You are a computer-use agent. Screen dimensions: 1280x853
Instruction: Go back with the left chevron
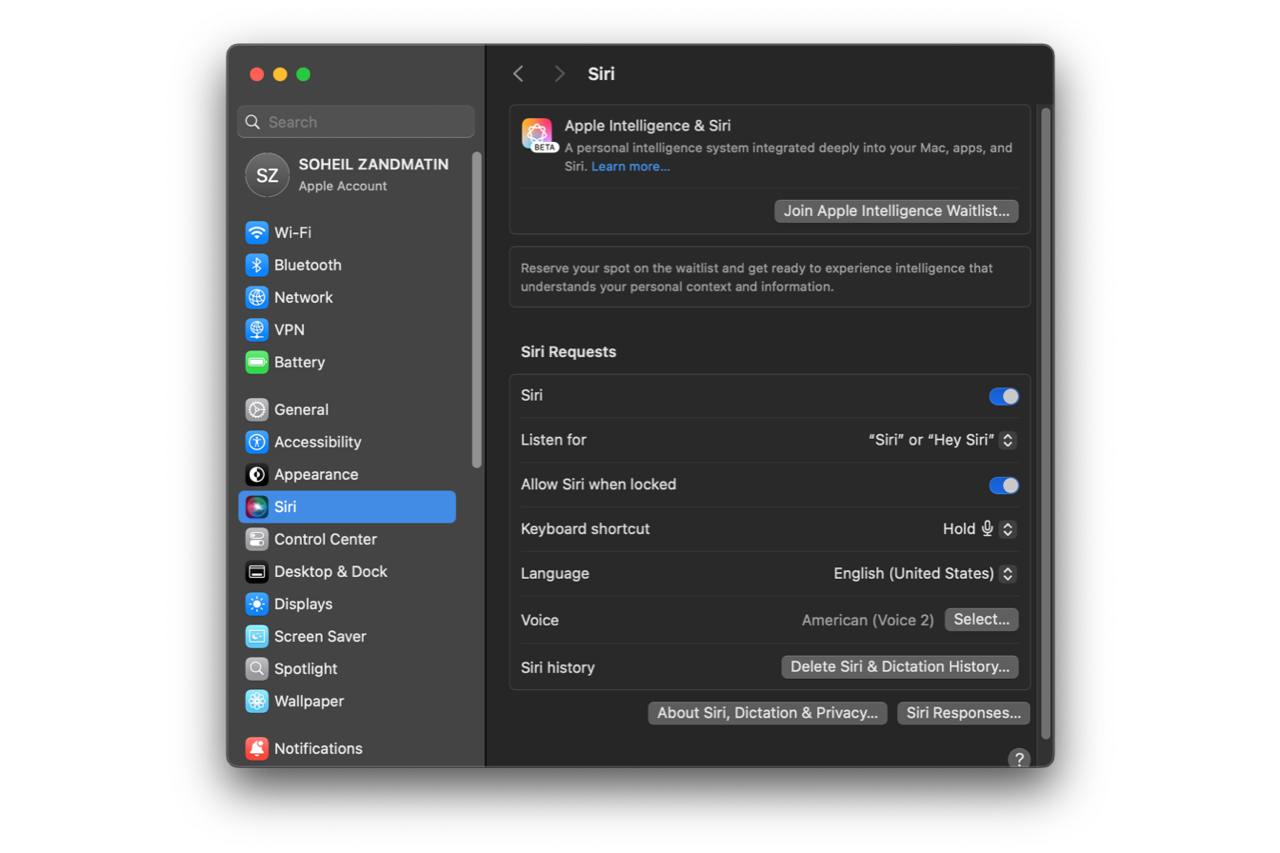pos(518,74)
